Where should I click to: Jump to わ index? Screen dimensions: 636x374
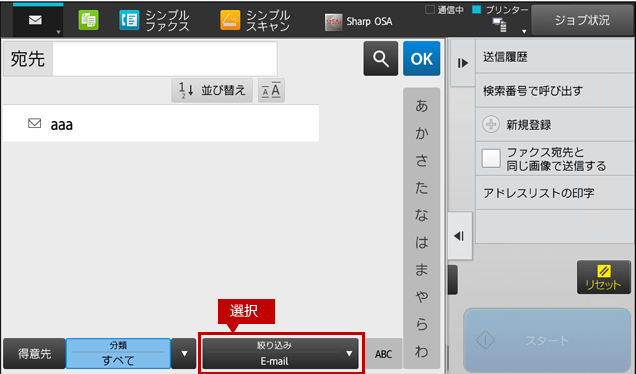[421, 352]
